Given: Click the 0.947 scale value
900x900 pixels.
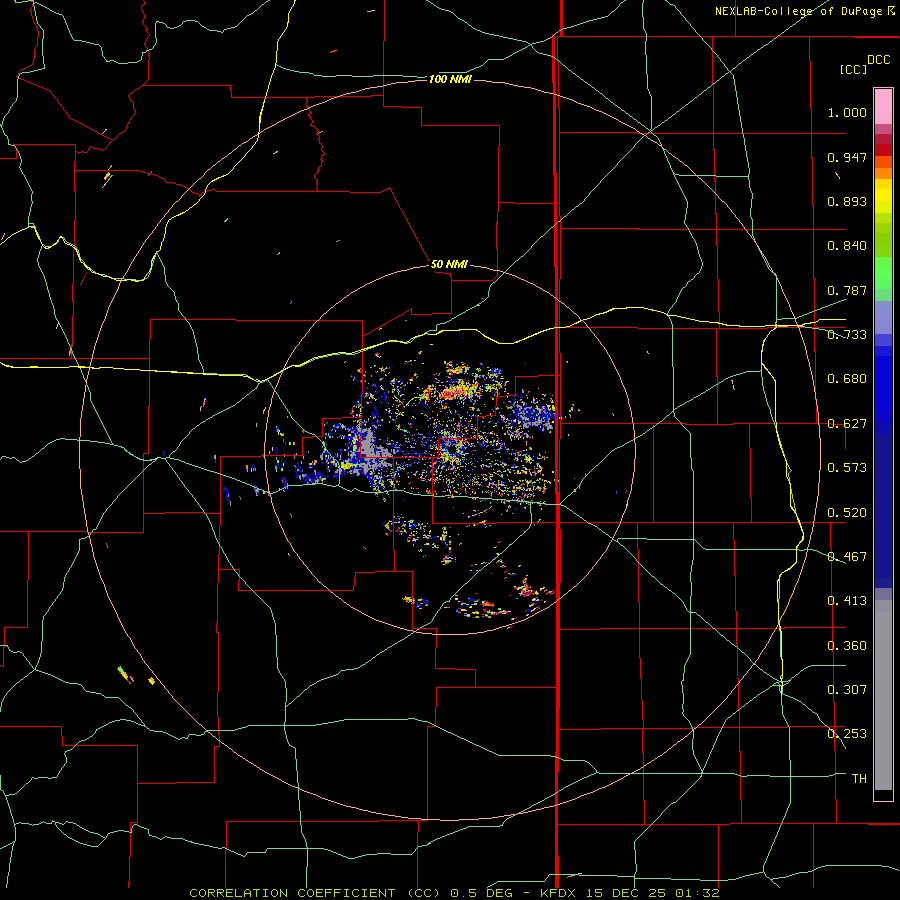Looking at the screenshot, I should (847, 157).
